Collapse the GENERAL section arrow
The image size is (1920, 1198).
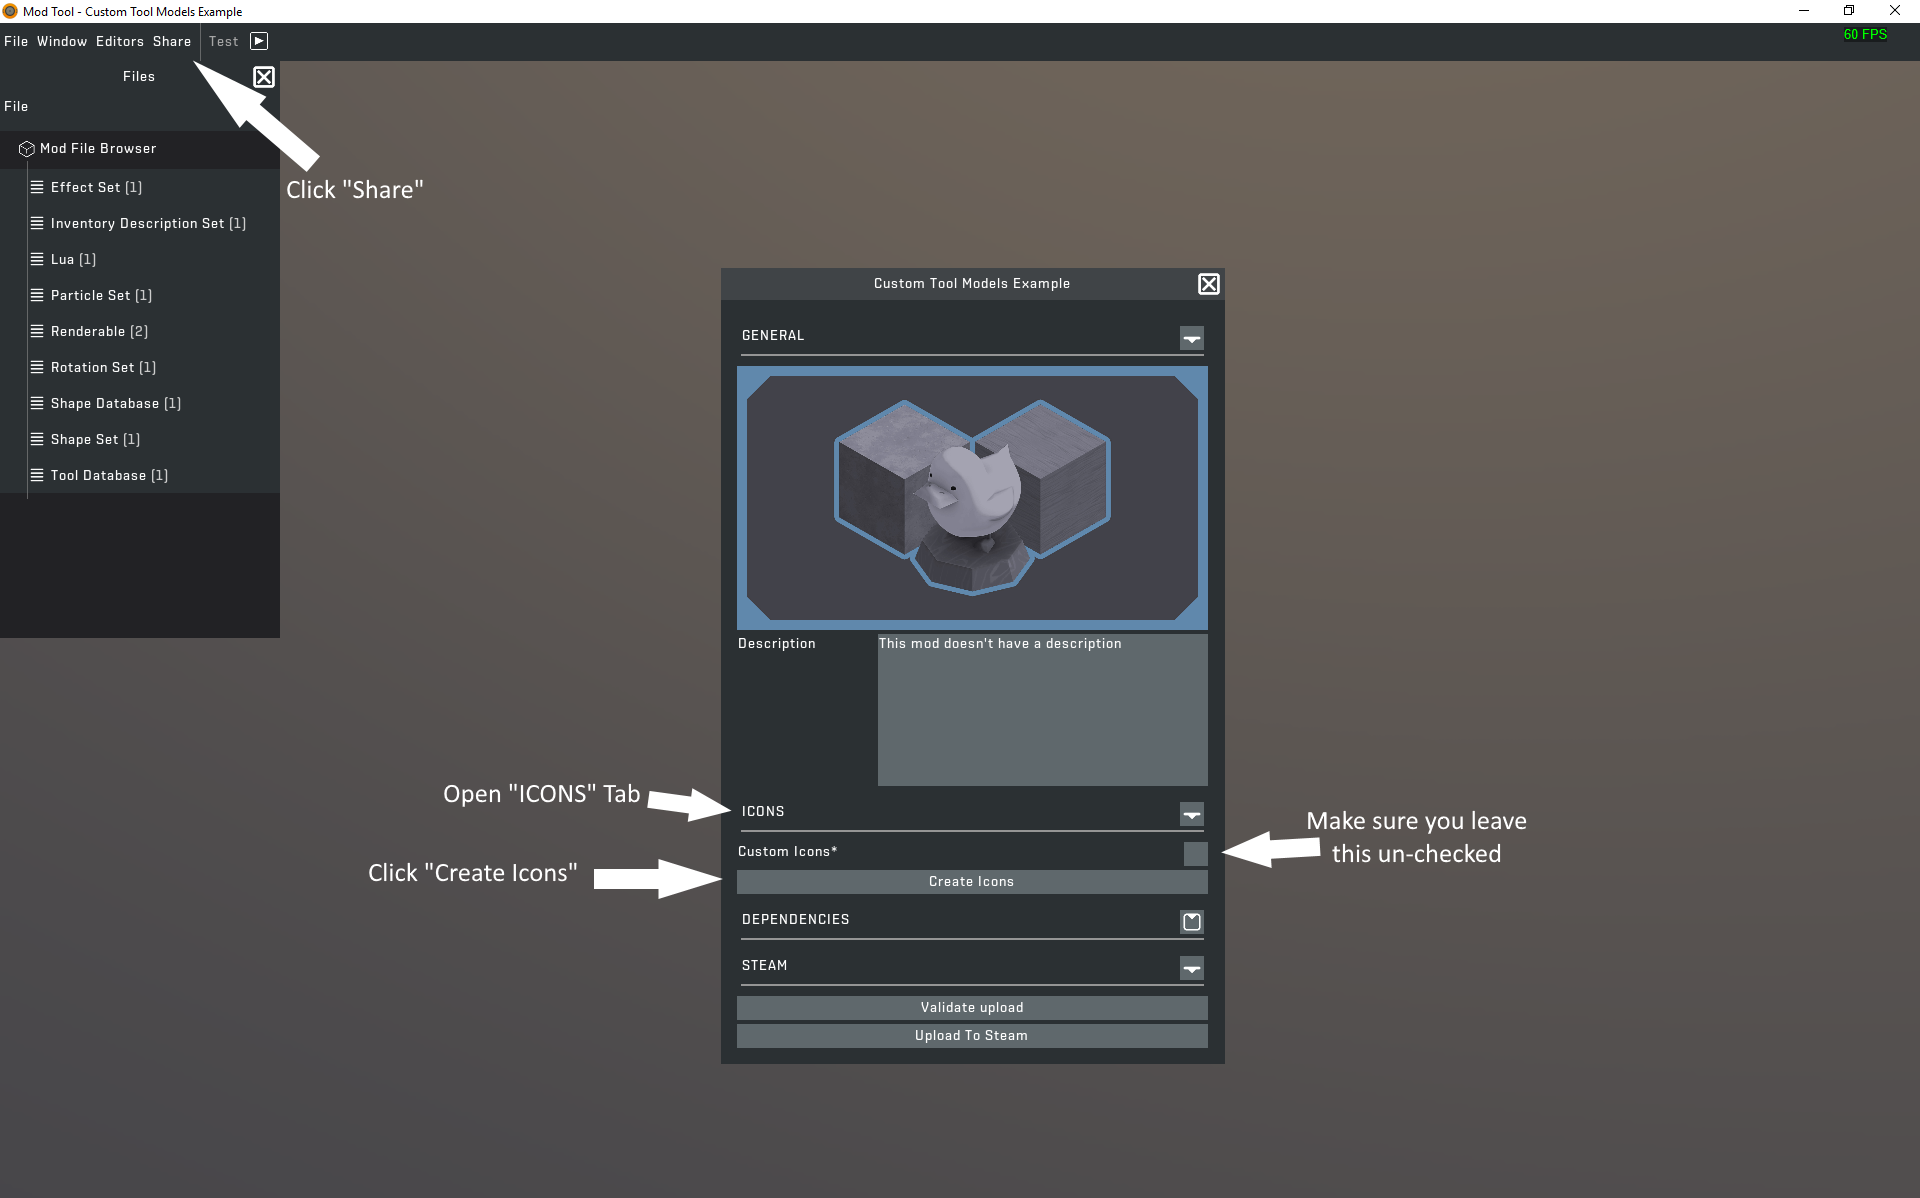point(1192,338)
